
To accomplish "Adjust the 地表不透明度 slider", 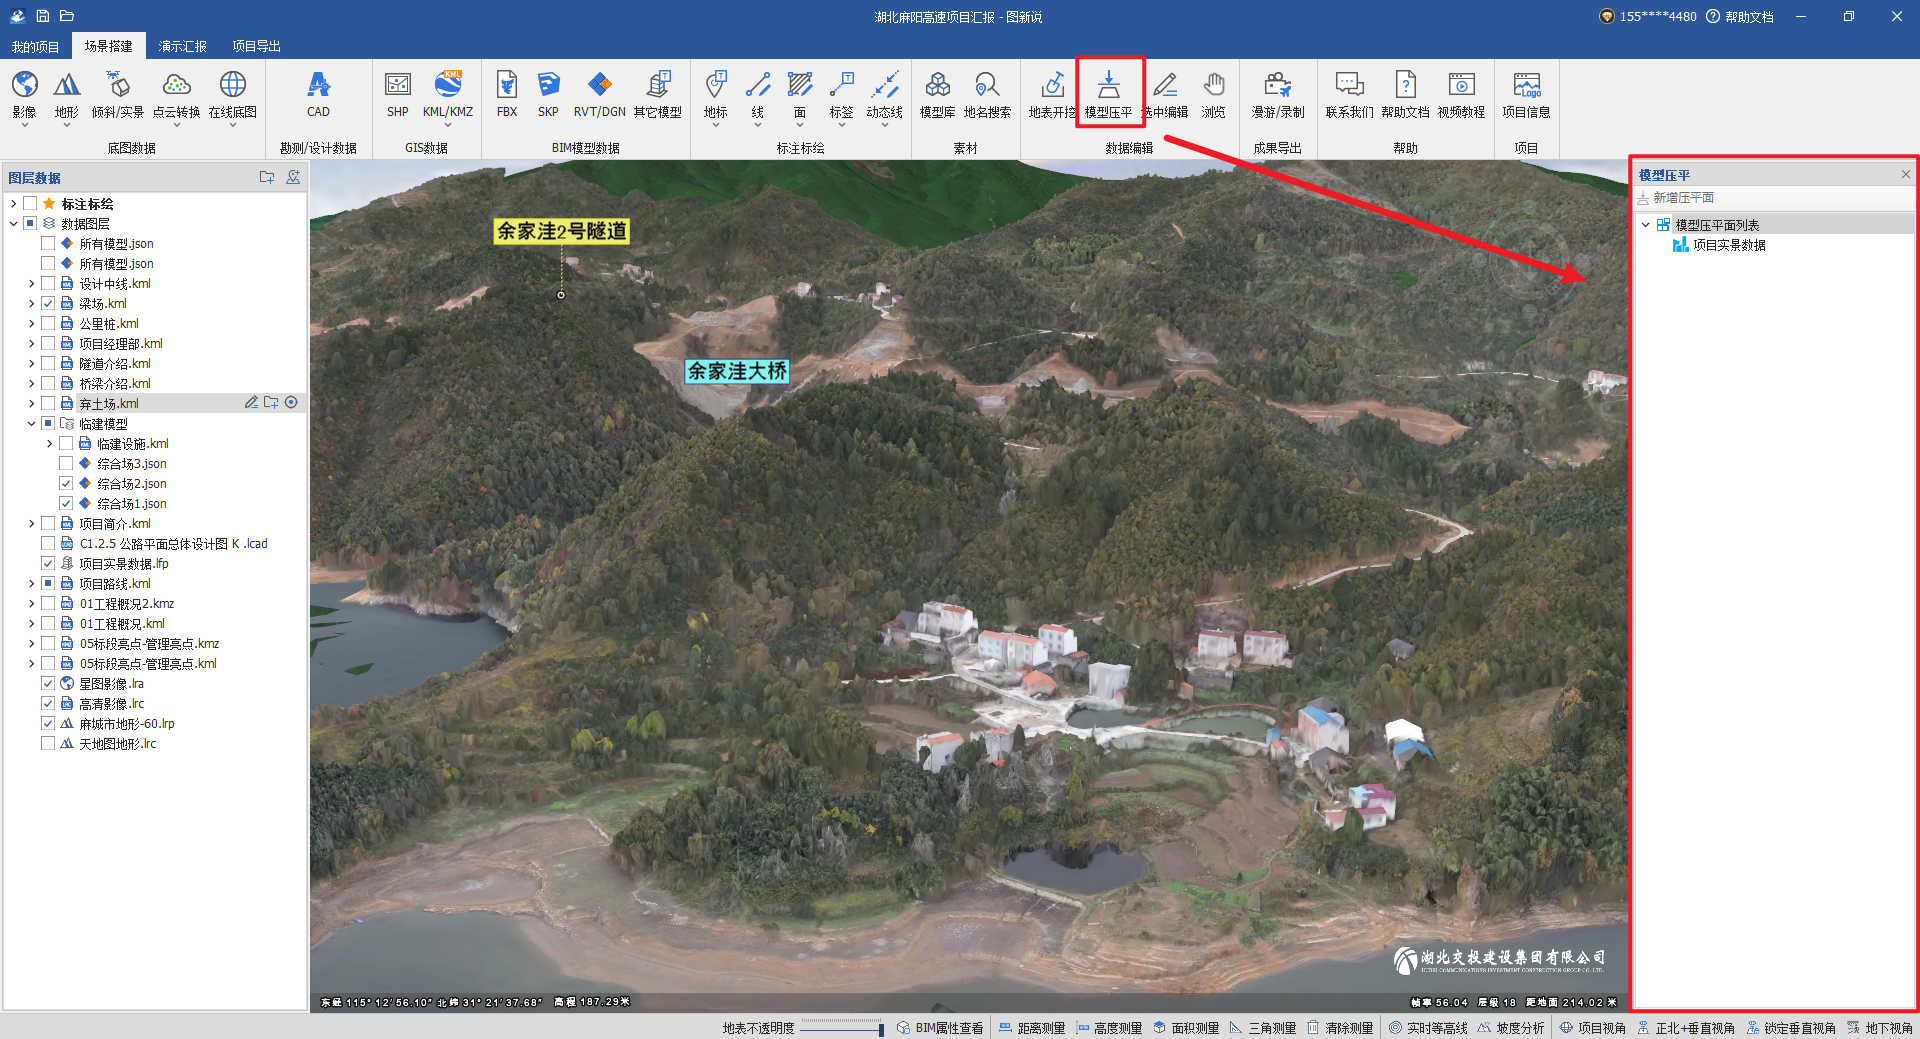I will [841, 1028].
